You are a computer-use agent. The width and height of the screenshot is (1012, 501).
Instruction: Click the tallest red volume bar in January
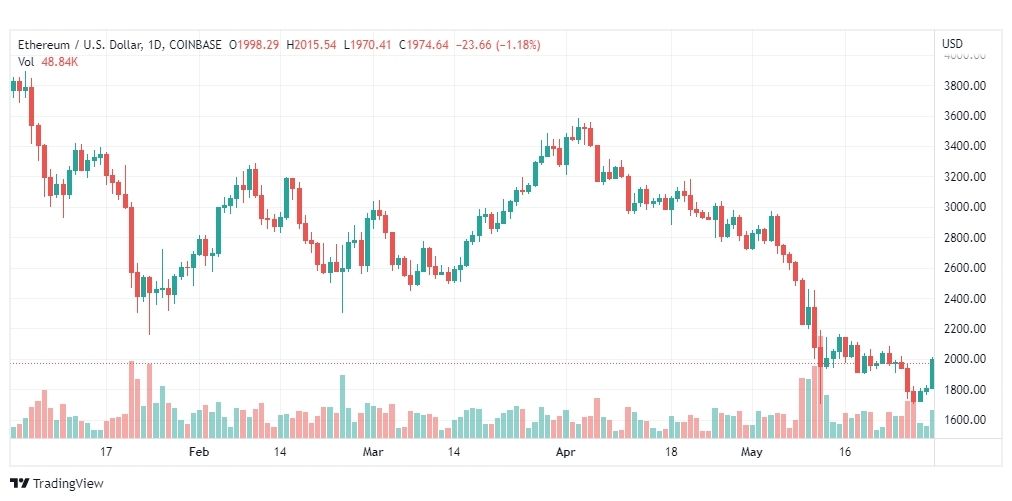[x=132, y=400]
